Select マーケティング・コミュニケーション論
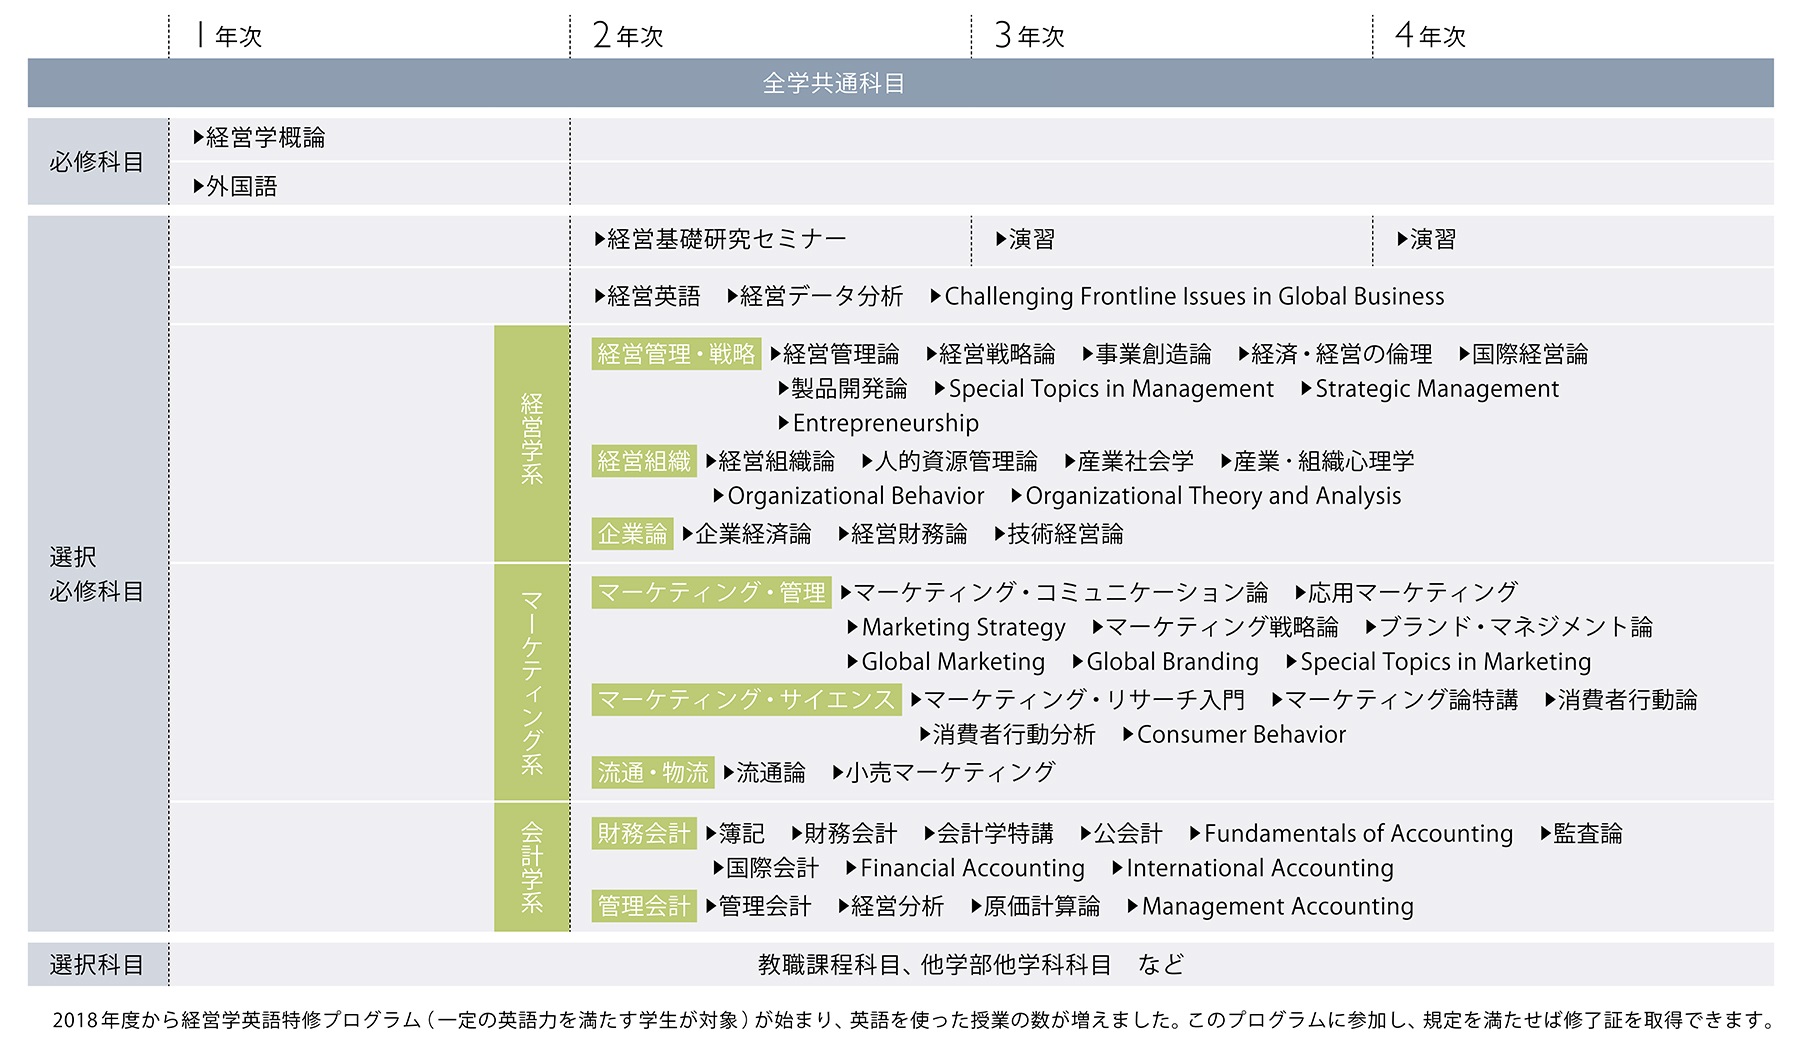This screenshot has width=1800, height=1050. tap(1054, 593)
